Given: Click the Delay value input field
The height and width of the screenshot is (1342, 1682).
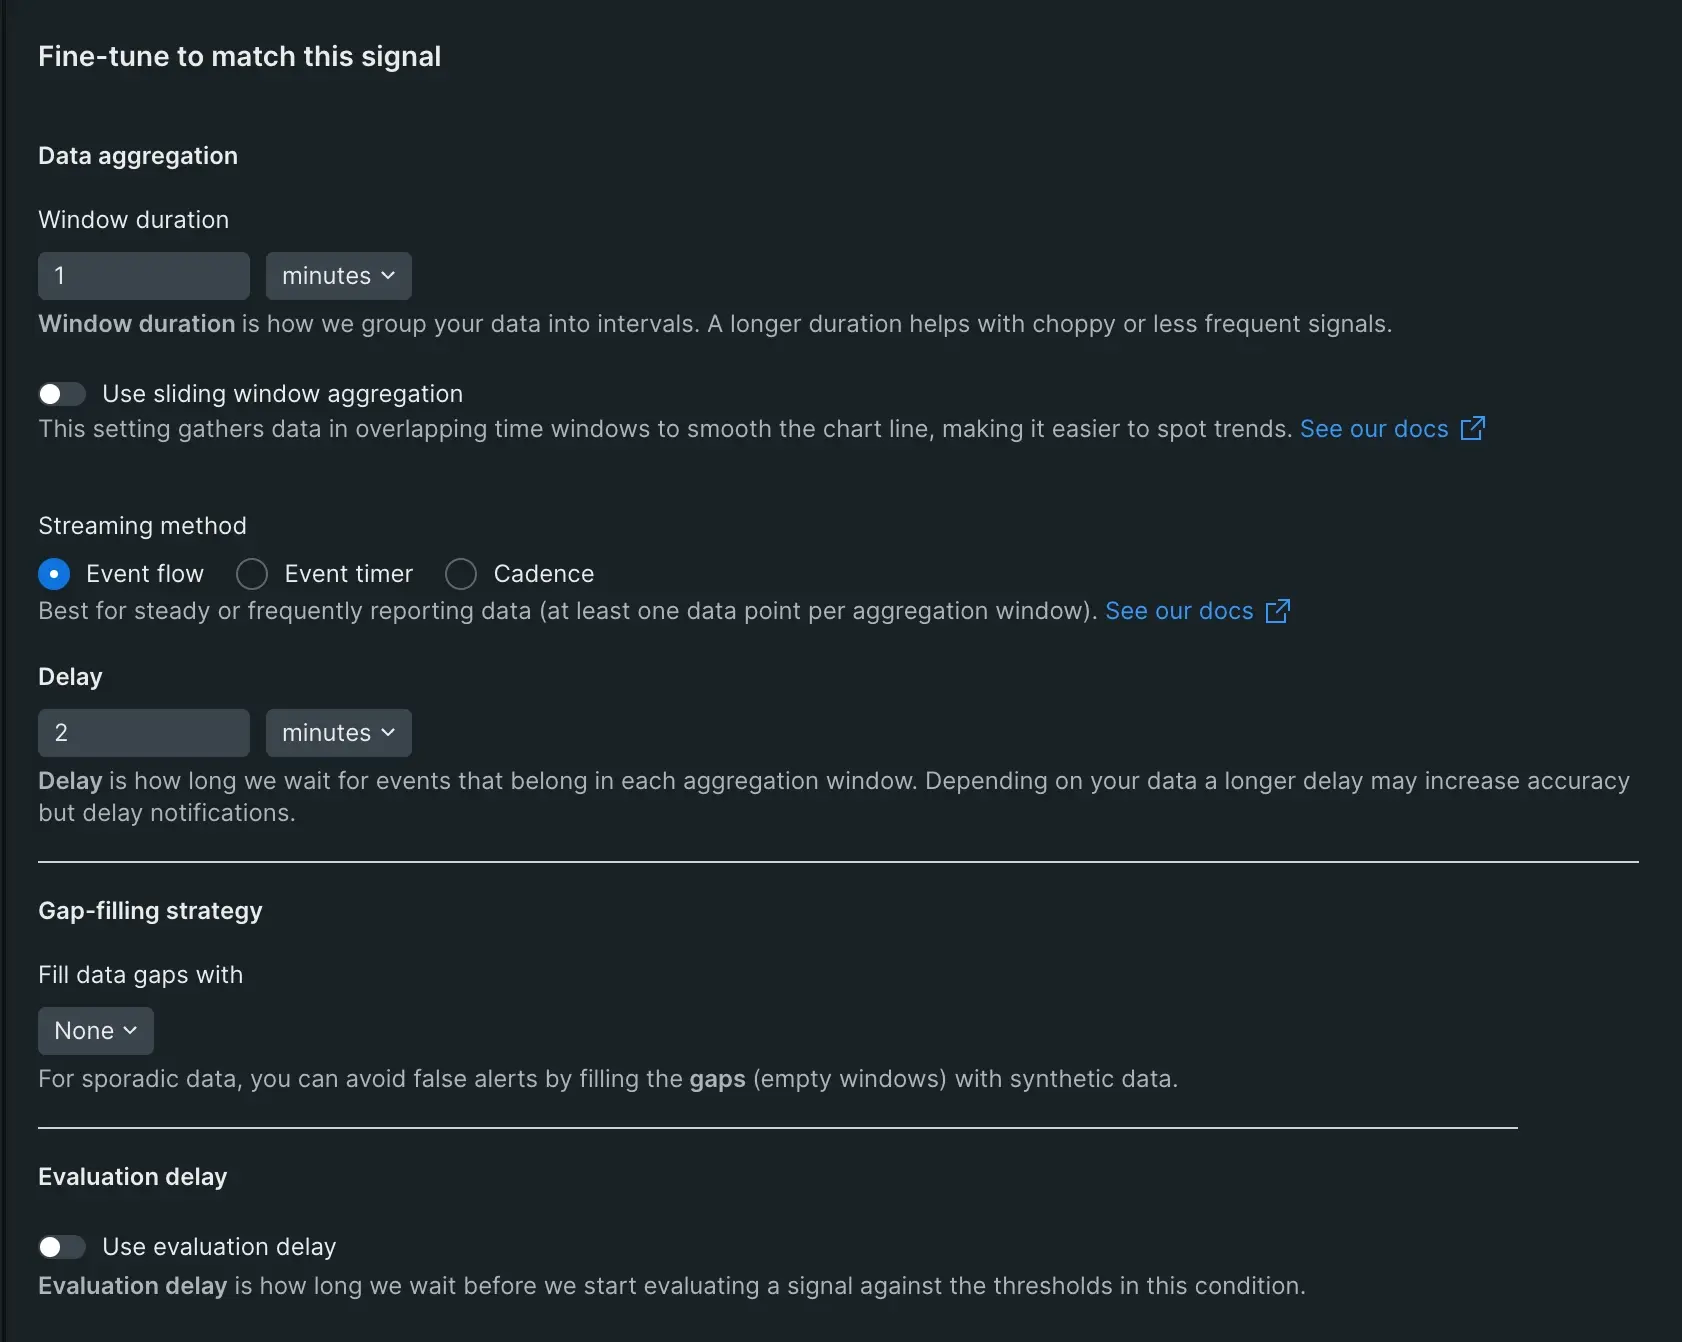Looking at the screenshot, I should point(143,733).
